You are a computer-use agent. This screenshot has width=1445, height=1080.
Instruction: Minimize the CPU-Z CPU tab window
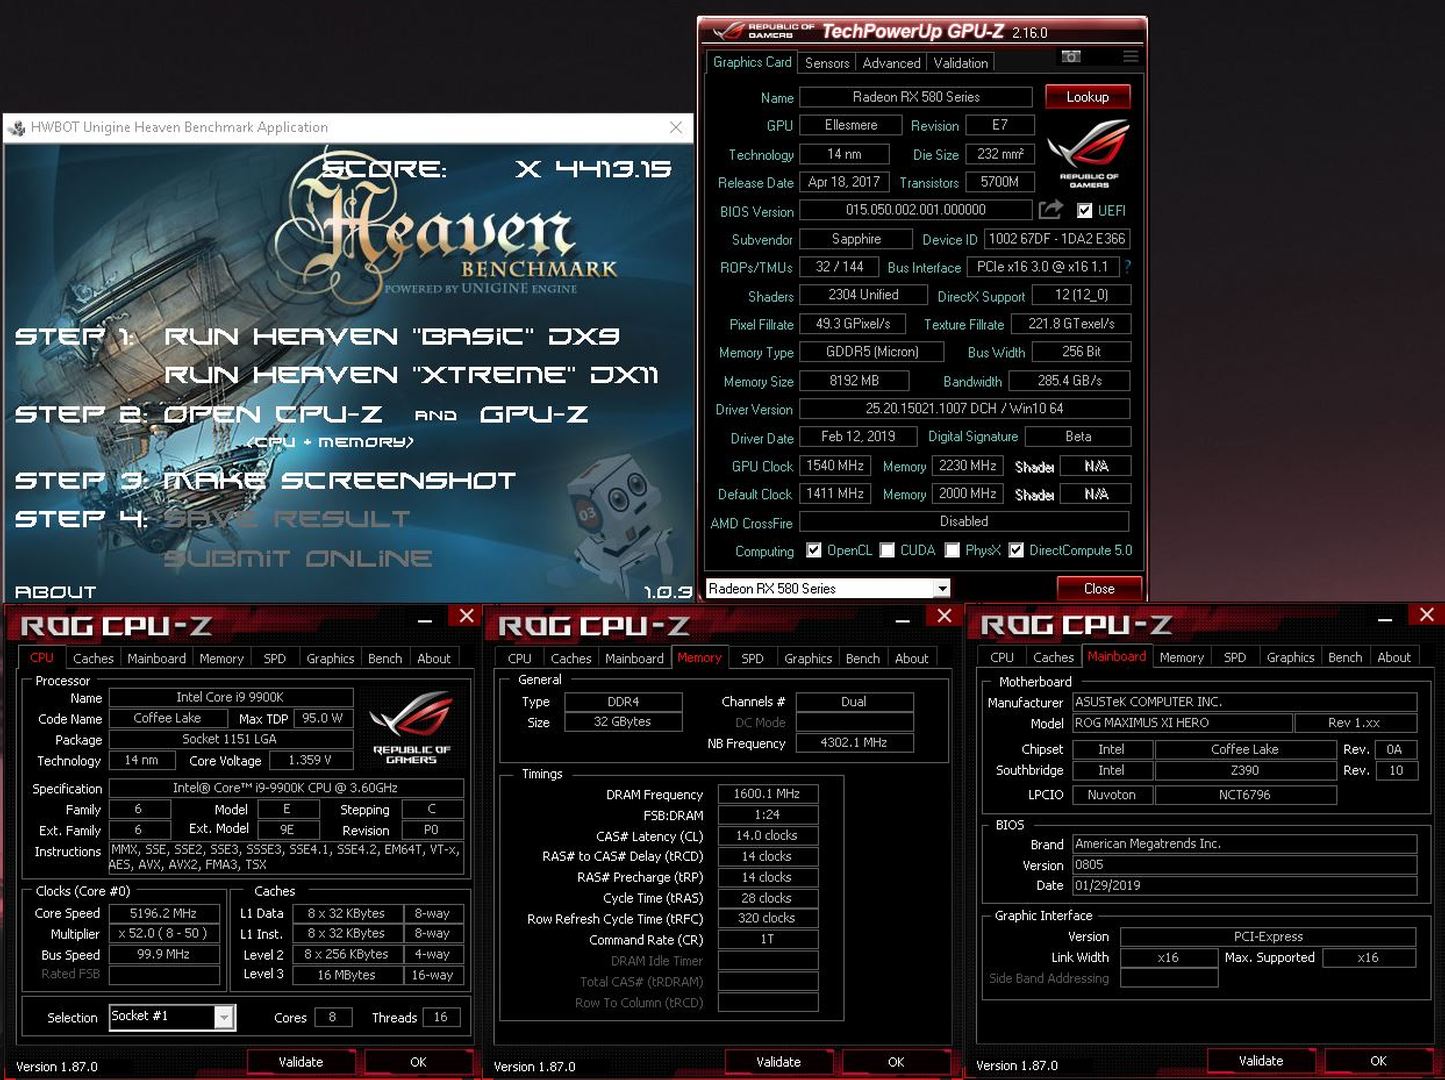[425, 621]
